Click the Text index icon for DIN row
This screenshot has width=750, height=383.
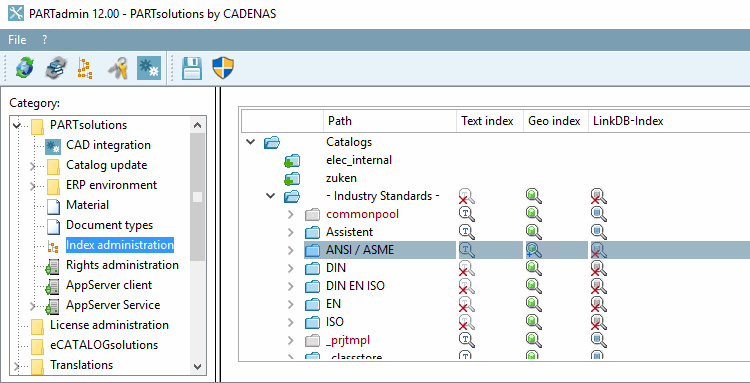point(466,268)
